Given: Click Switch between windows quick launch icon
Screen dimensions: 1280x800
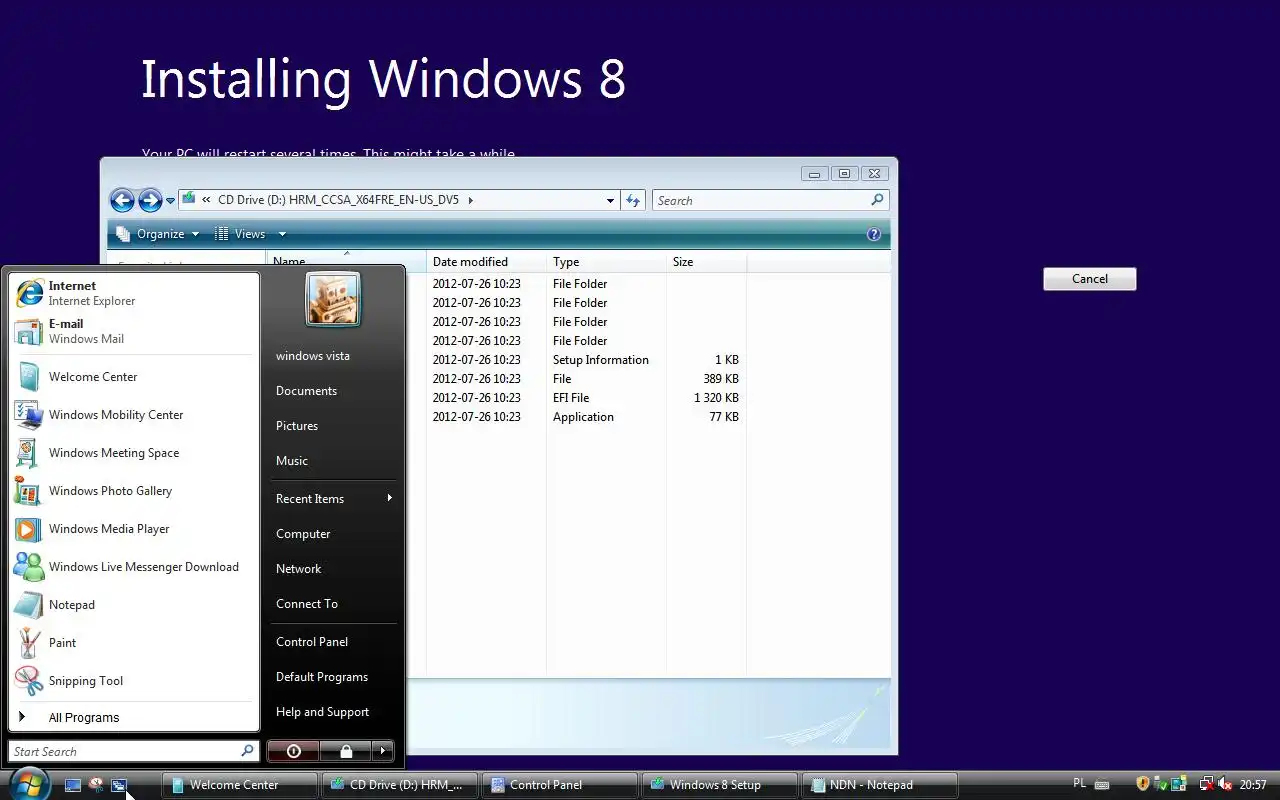Looking at the screenshot, I should click(x=119, y=785).
